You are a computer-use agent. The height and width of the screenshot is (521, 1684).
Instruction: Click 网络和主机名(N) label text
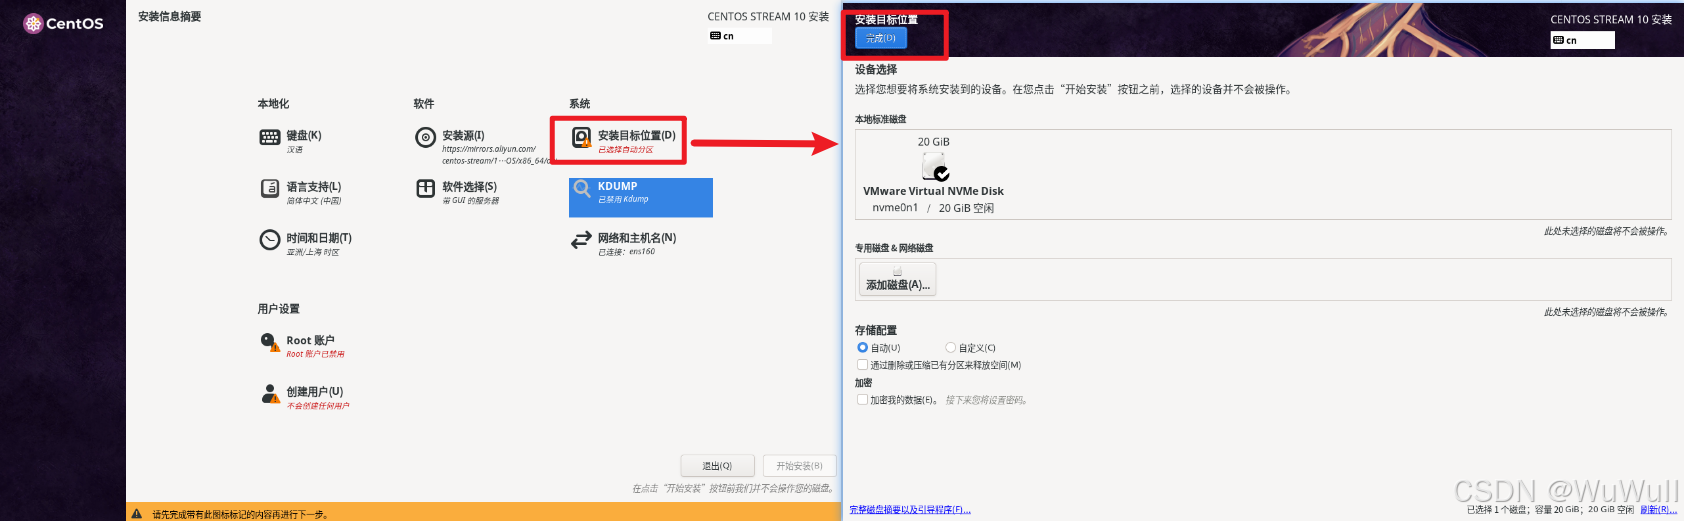(637, 238)
